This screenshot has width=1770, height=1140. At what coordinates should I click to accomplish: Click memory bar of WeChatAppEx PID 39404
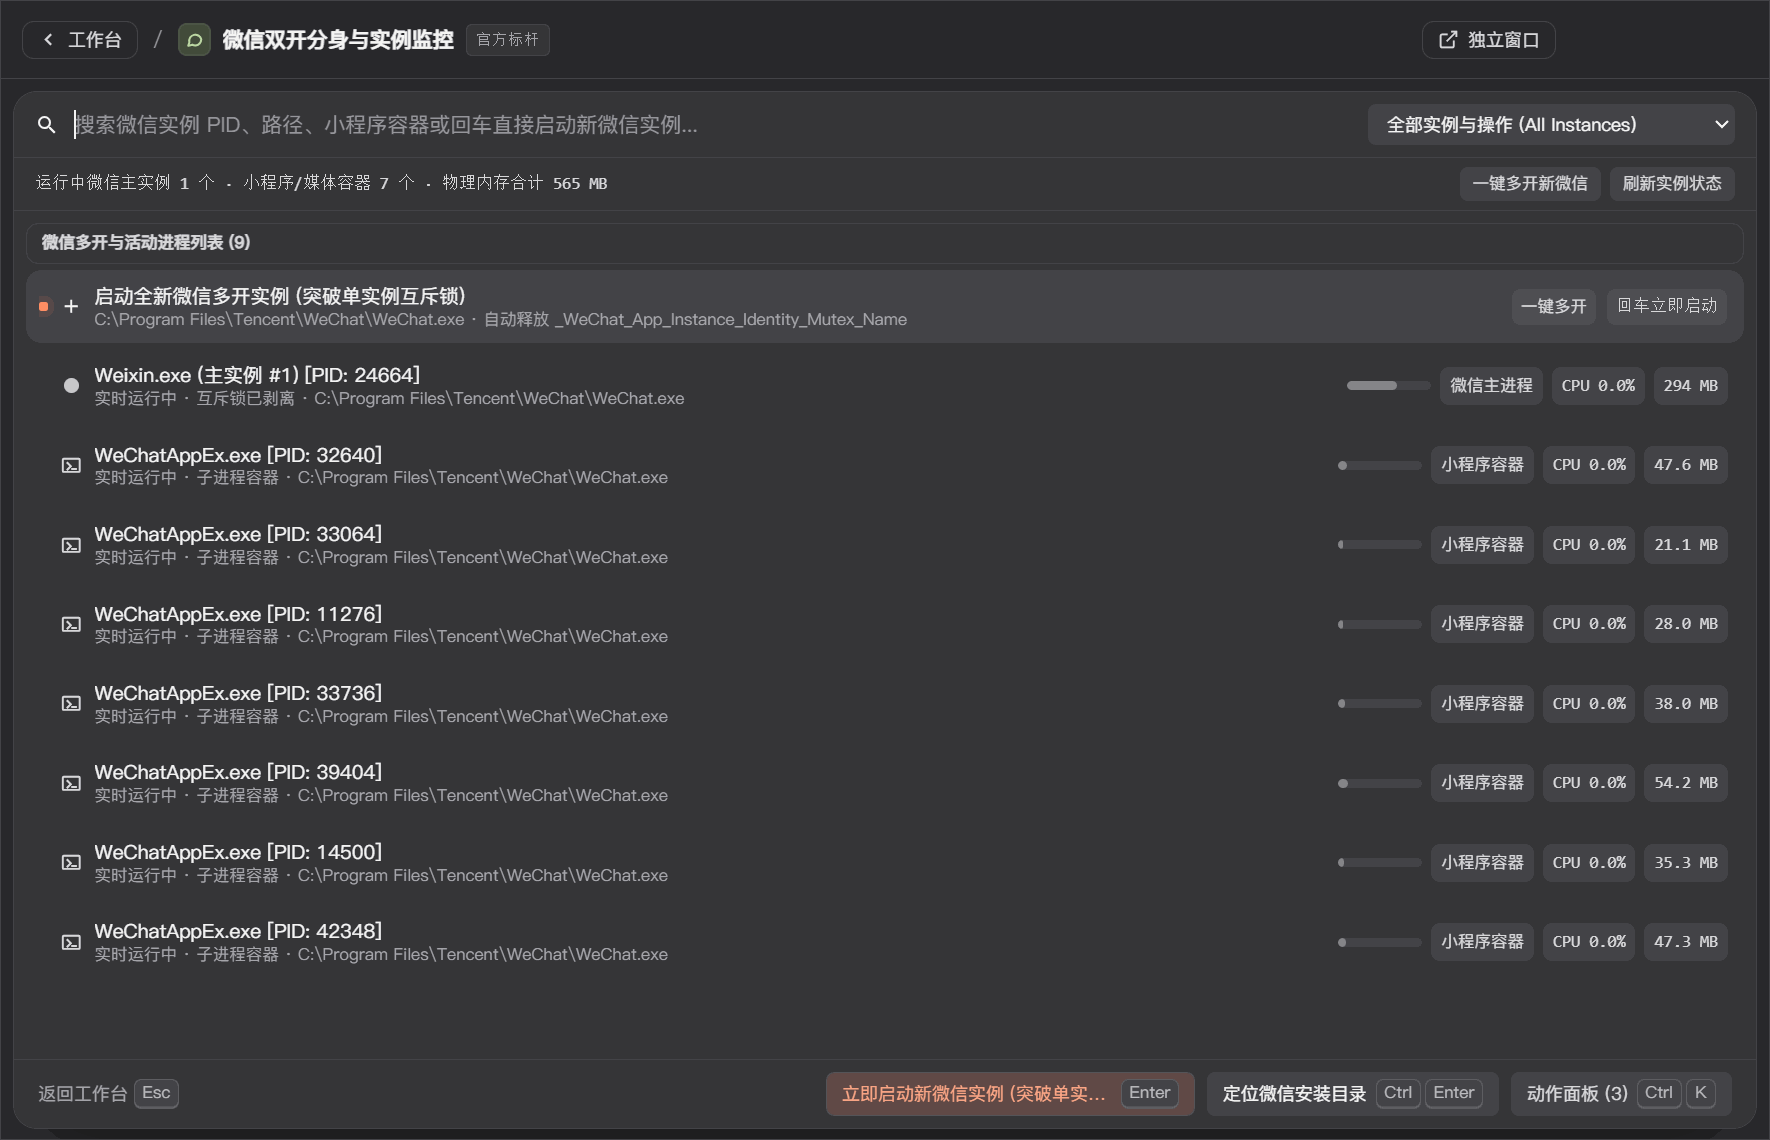click(1380, 783)
